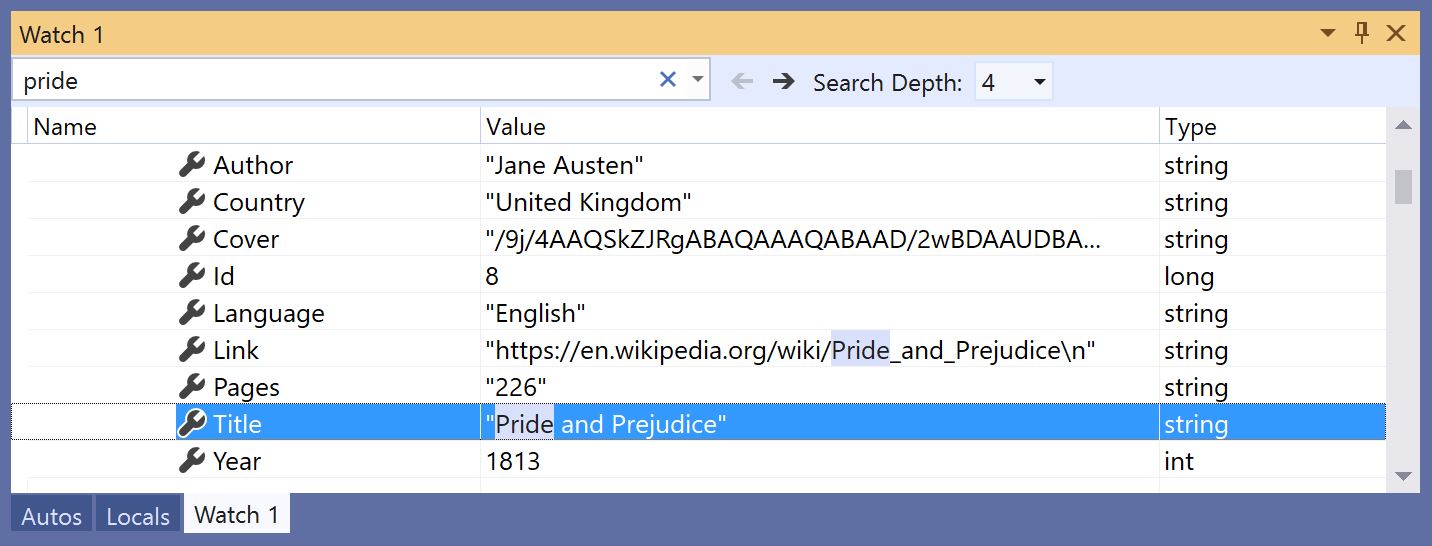Select the Author row name

[253, 165]
